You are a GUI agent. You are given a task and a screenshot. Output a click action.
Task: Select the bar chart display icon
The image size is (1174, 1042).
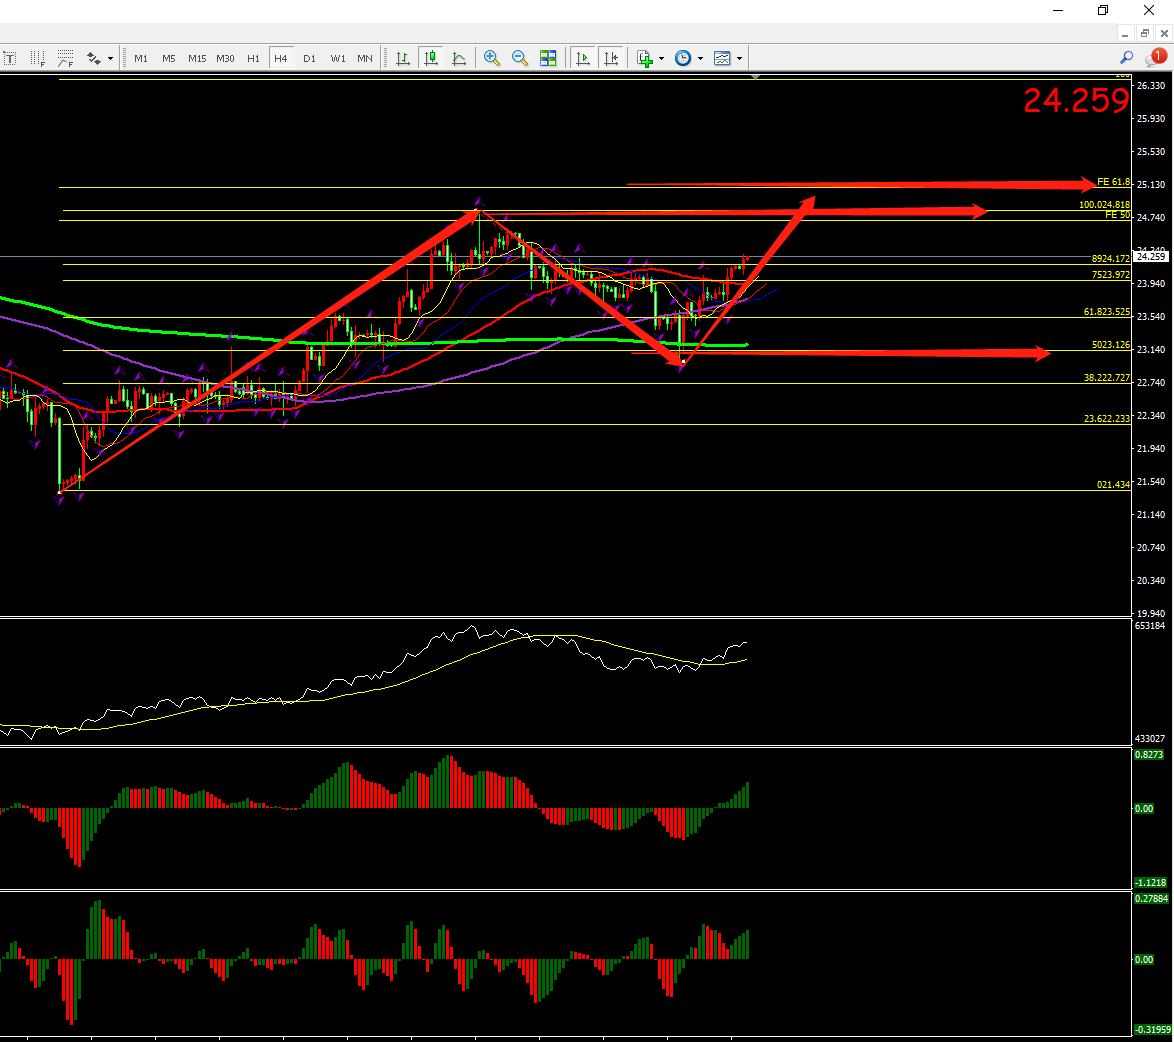403,58
